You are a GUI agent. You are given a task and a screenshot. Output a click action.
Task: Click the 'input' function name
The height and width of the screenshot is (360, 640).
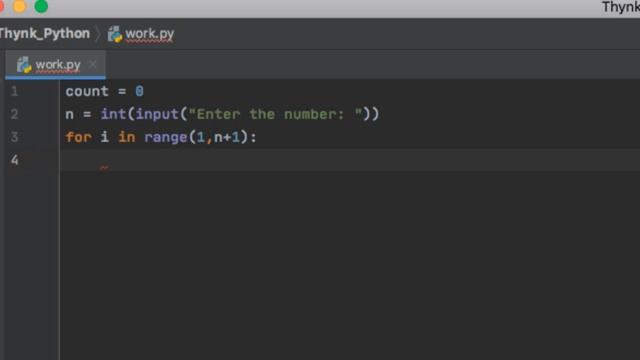tap(157, 114)
